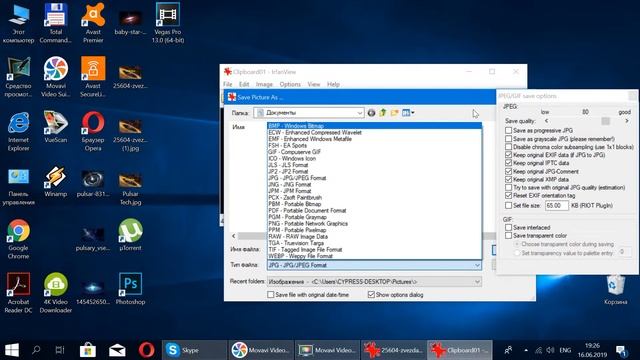Select Movavi Video Suite desktop icon
Screen dimensions: 640x360
coord(56,77)
